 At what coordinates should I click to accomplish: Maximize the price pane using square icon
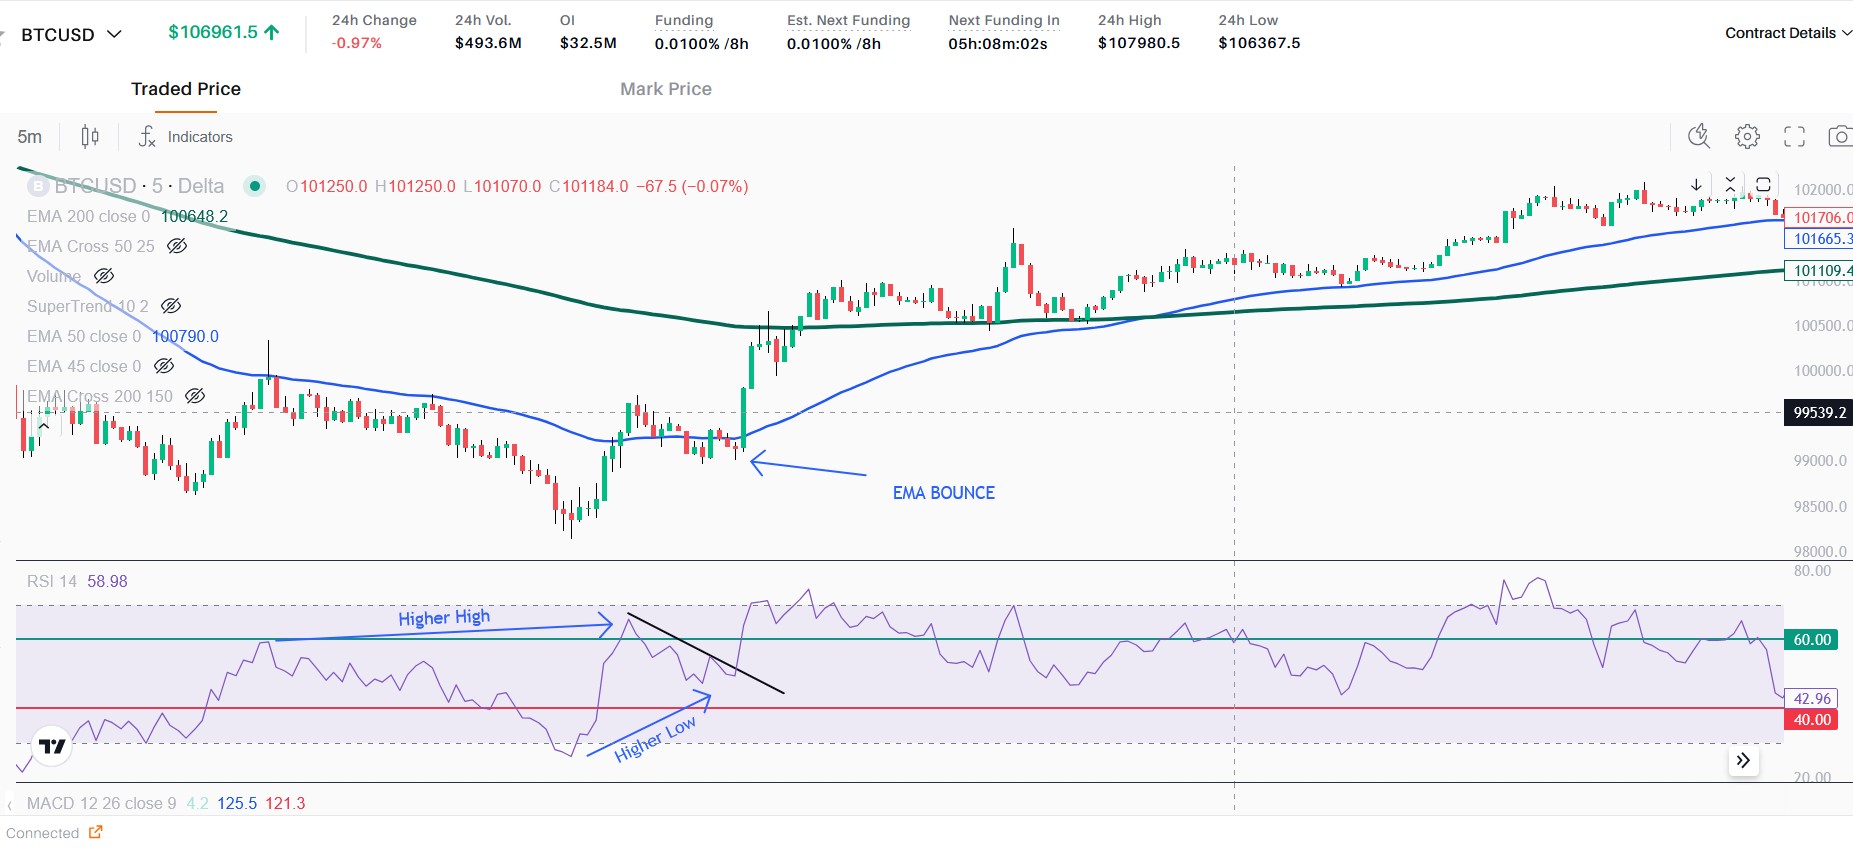[1763, 184]
